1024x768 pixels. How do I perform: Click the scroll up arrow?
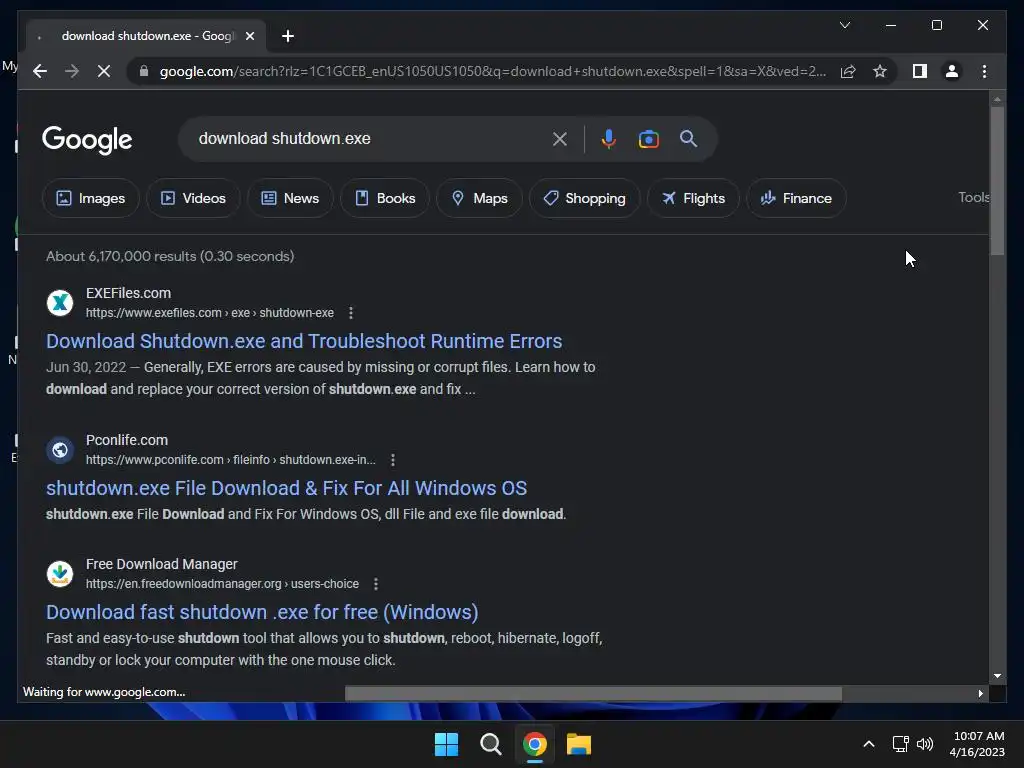[997, 99]
